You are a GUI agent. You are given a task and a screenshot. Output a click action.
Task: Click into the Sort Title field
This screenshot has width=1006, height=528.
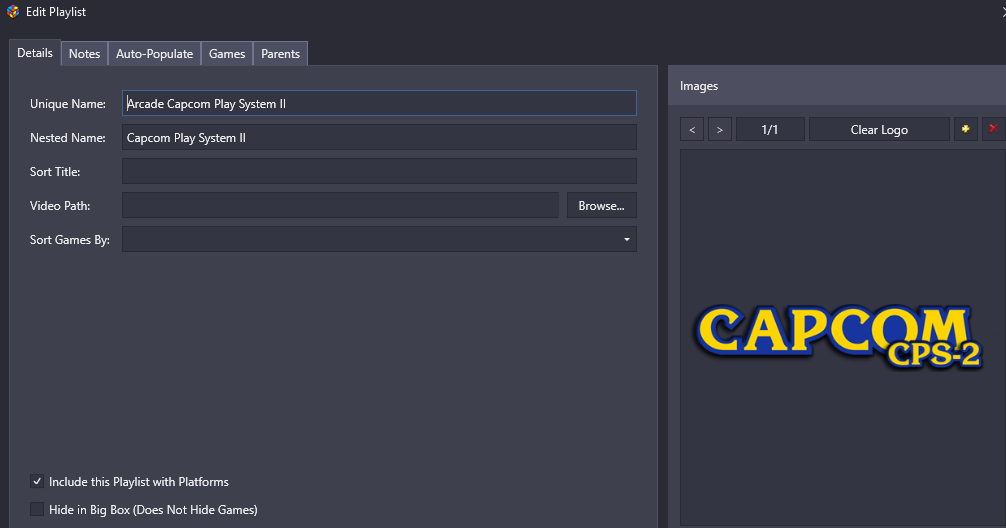[379, 171]
